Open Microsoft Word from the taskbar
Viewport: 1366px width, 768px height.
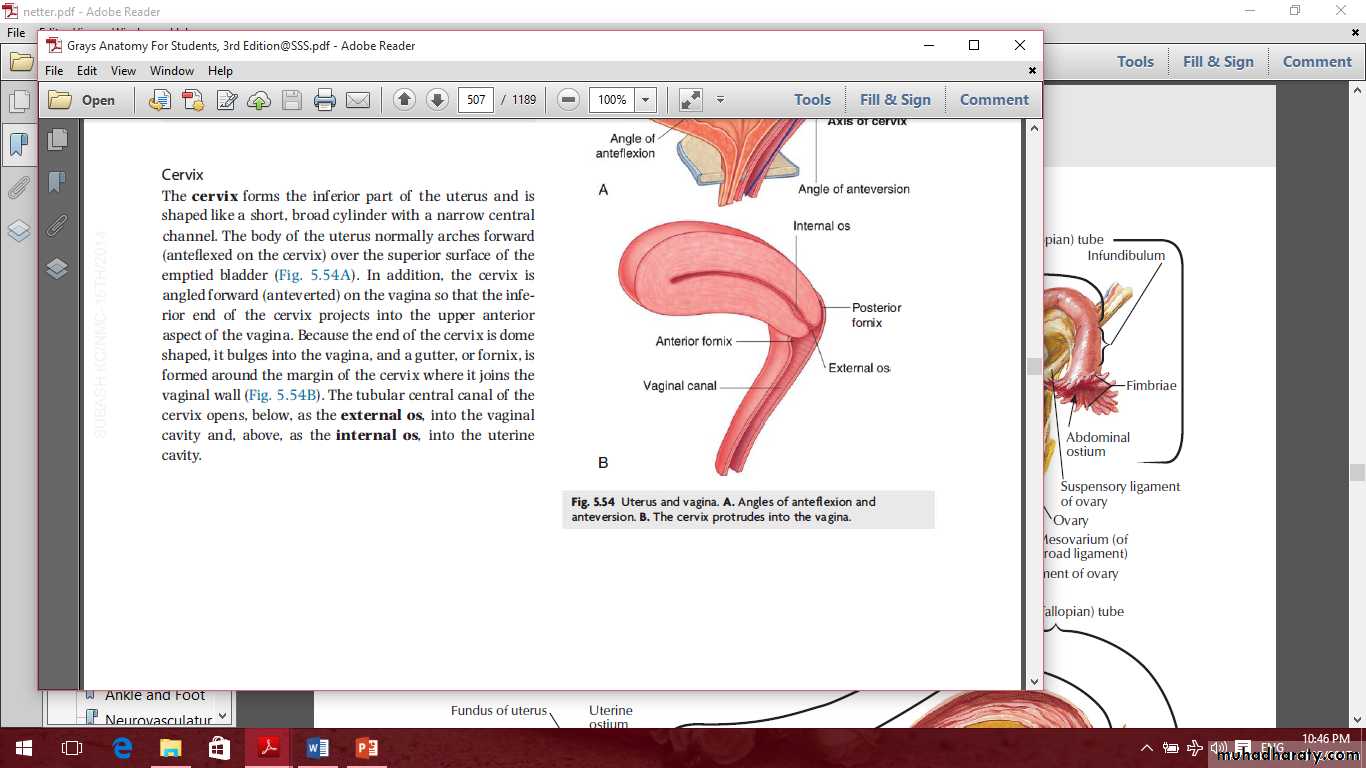tap(318, 748)
